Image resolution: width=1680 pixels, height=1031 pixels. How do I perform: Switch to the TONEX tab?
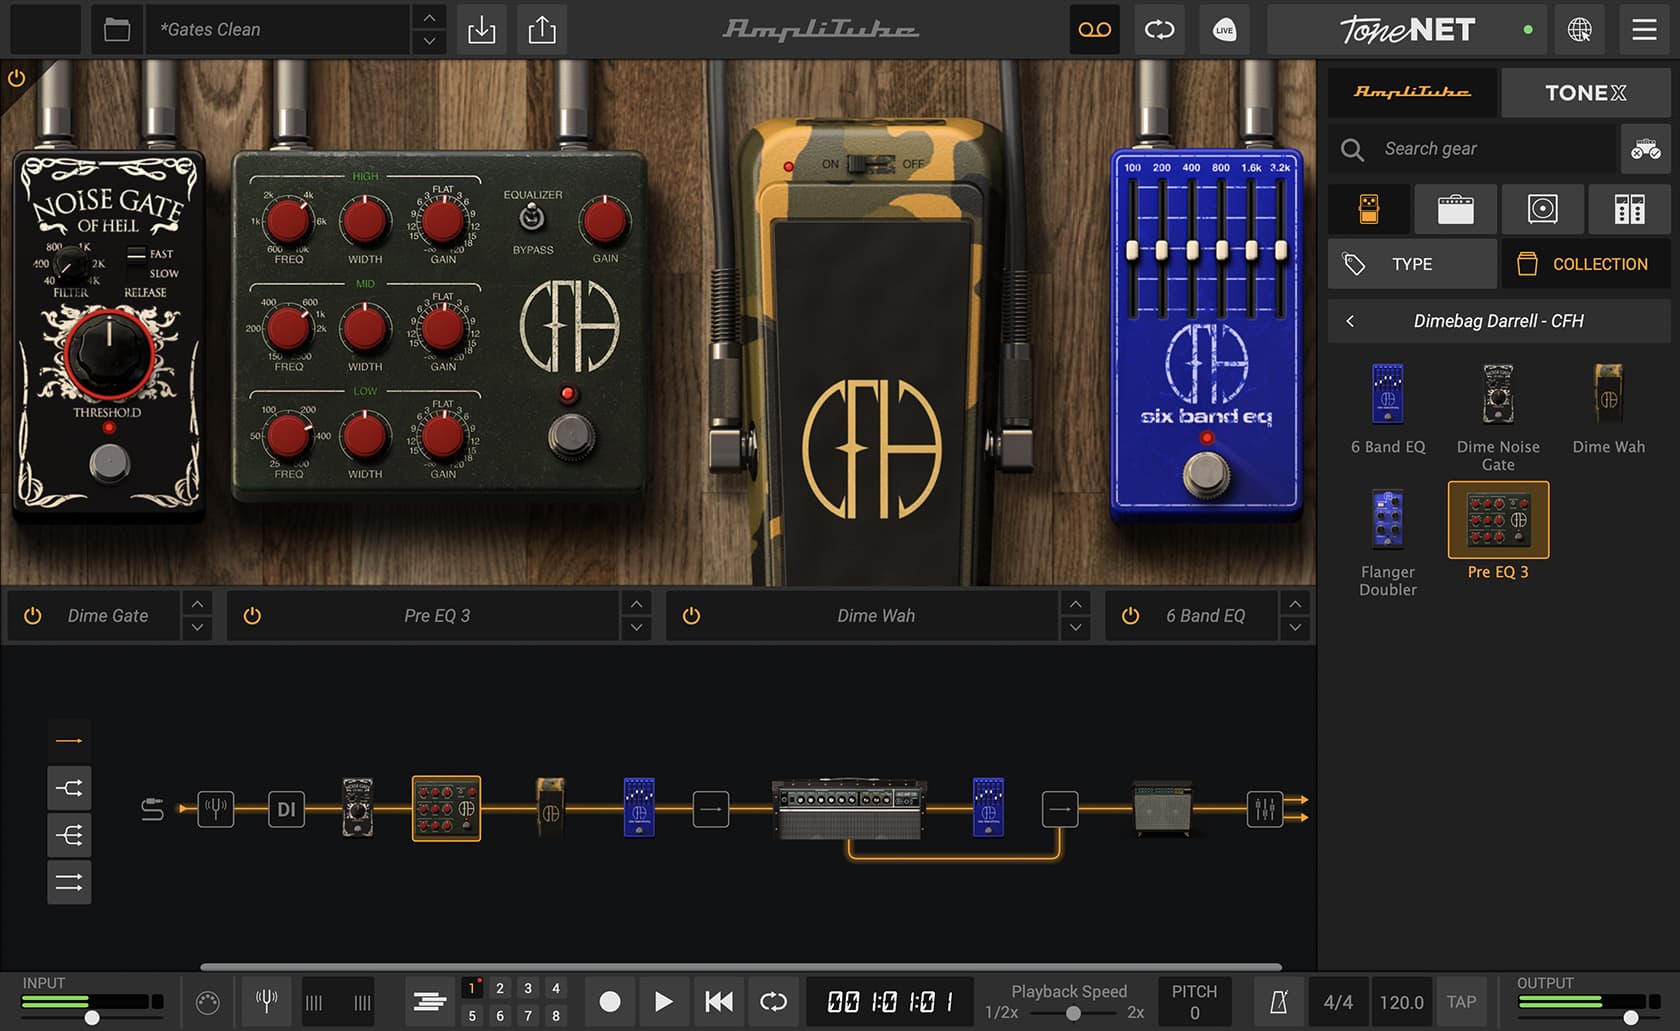point(1585,93)
